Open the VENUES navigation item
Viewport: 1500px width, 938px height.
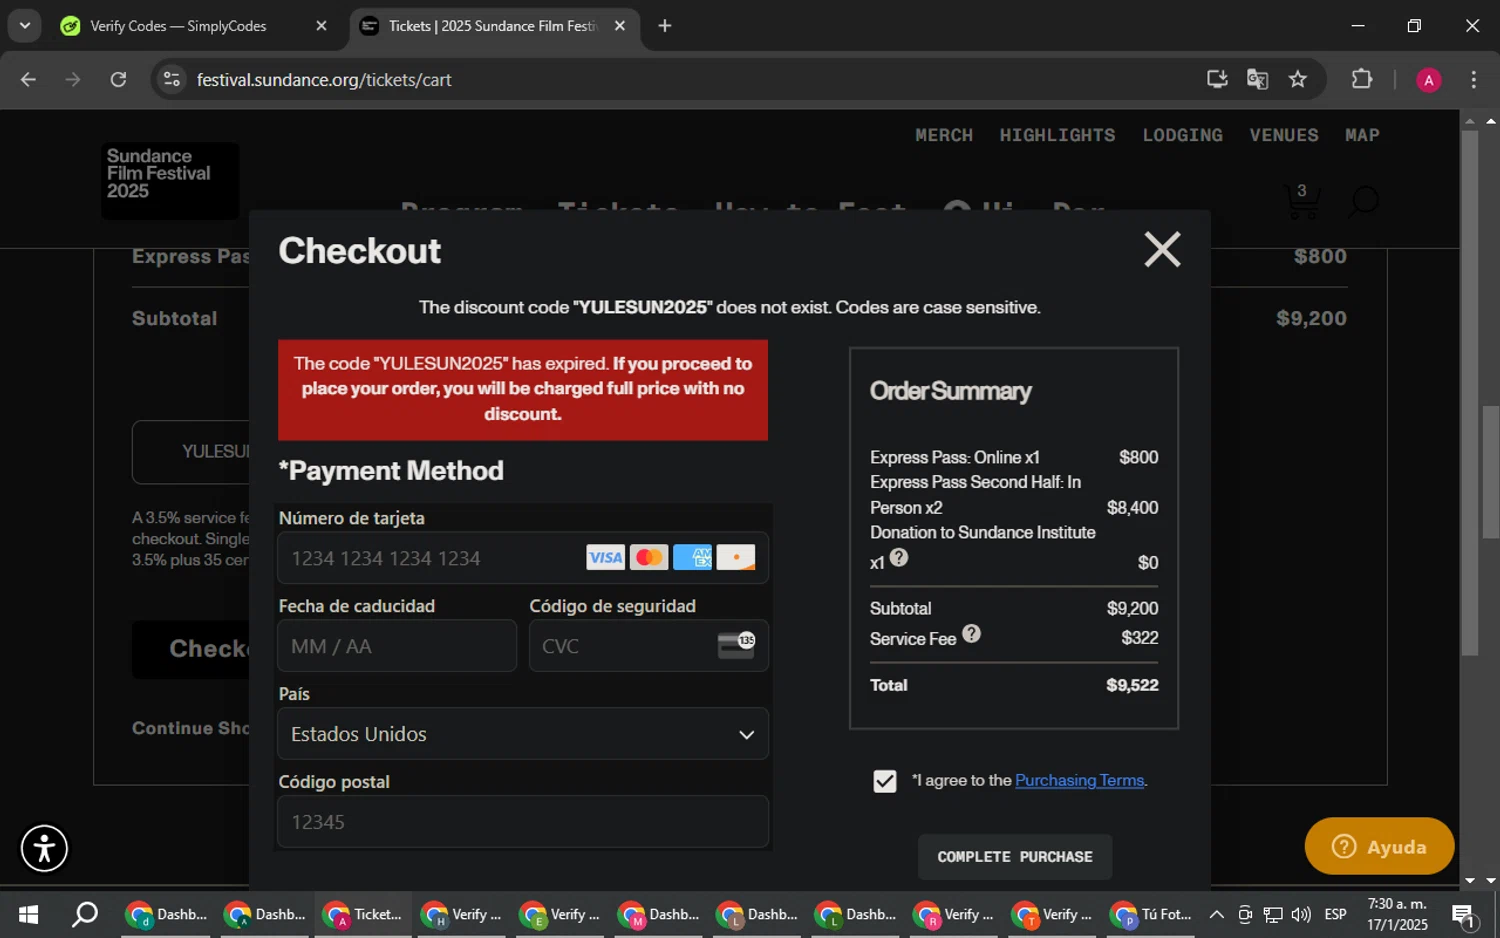[x=1283, y=135]
